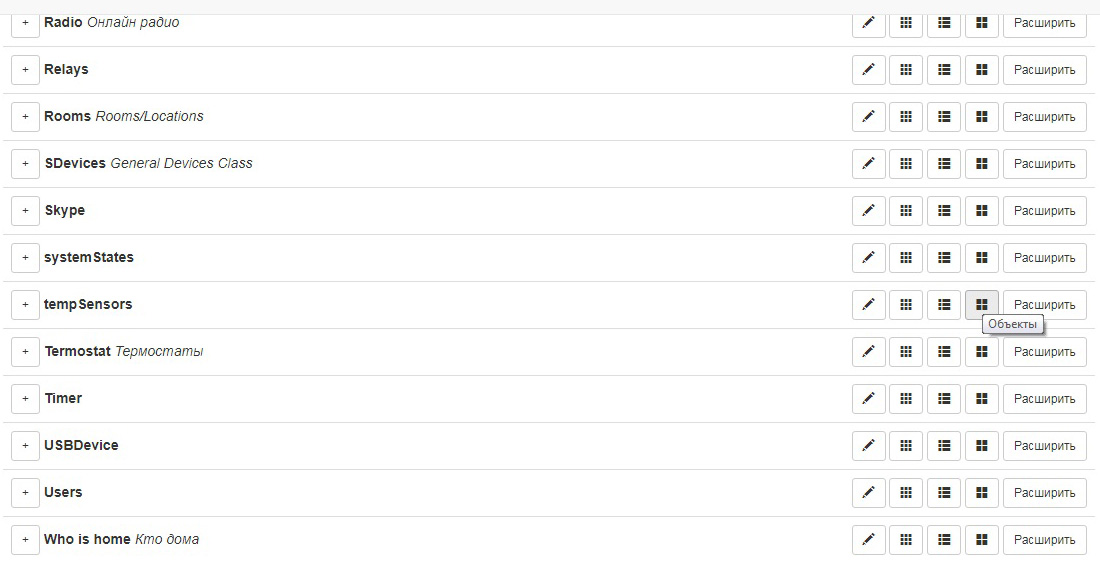Expand the Radio class with plus button
Viewport: 1100px width, 564px height.
(25, 23)
